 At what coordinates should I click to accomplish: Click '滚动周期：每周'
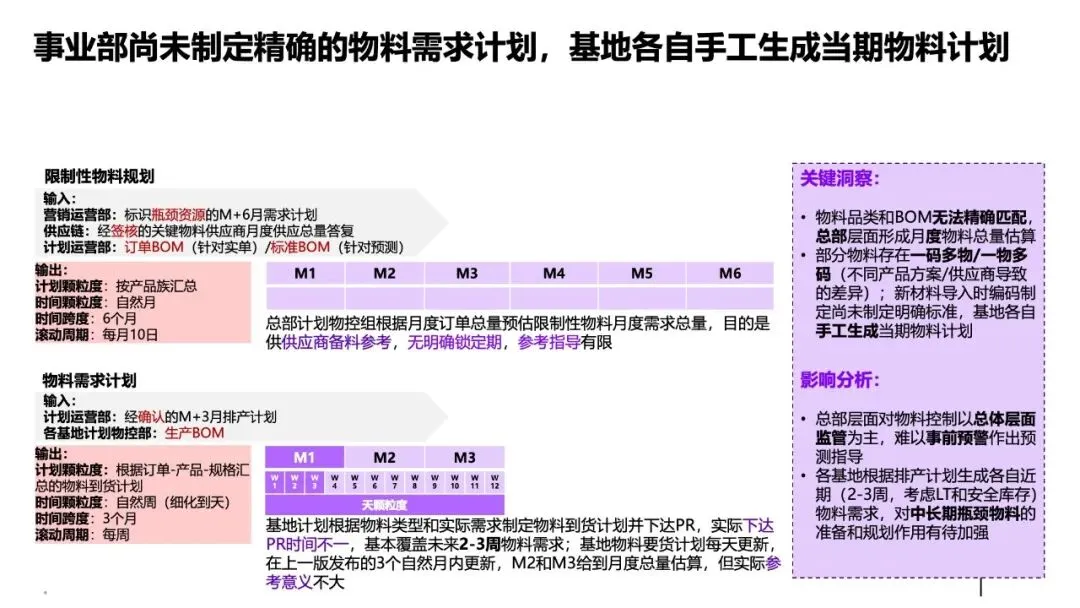[x=82, y=534]
